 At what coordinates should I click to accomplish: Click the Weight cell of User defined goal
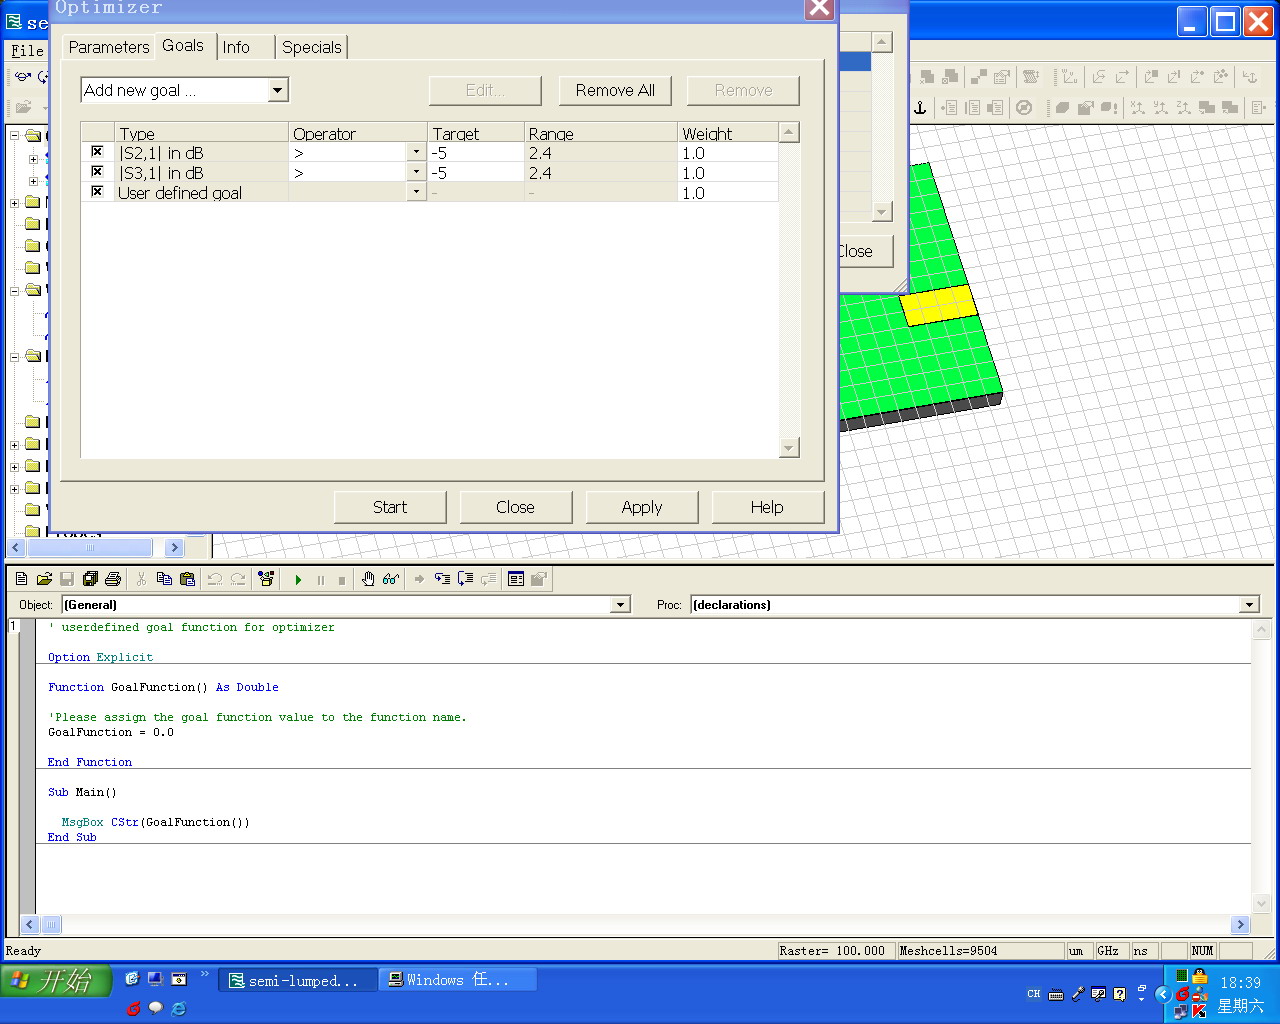tap(728, 193)
